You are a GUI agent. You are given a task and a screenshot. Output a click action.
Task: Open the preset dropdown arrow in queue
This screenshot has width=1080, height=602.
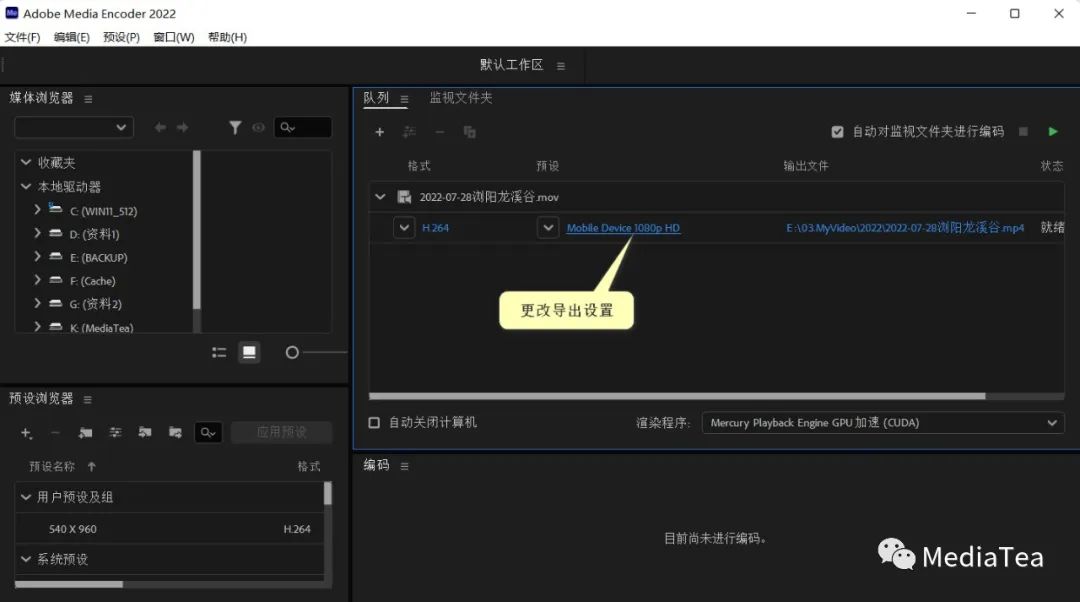(x=548, y=227)
